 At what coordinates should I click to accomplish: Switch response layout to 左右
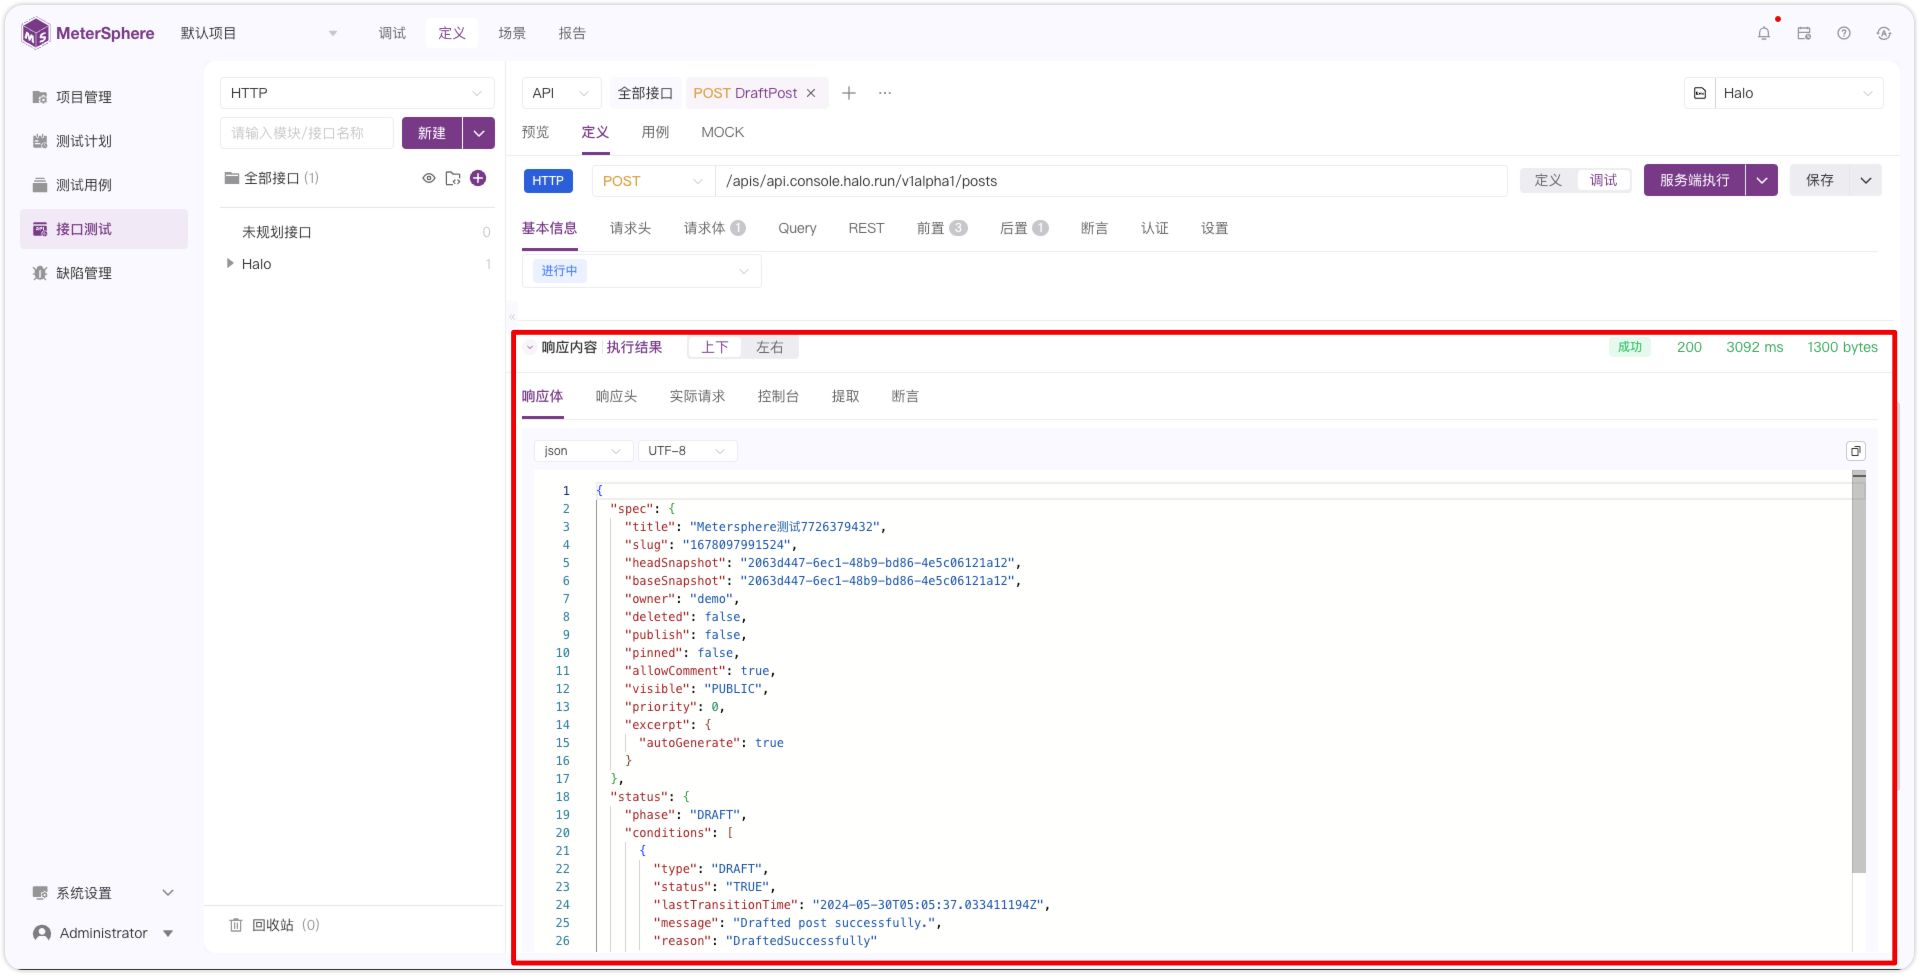pos(770,347)
